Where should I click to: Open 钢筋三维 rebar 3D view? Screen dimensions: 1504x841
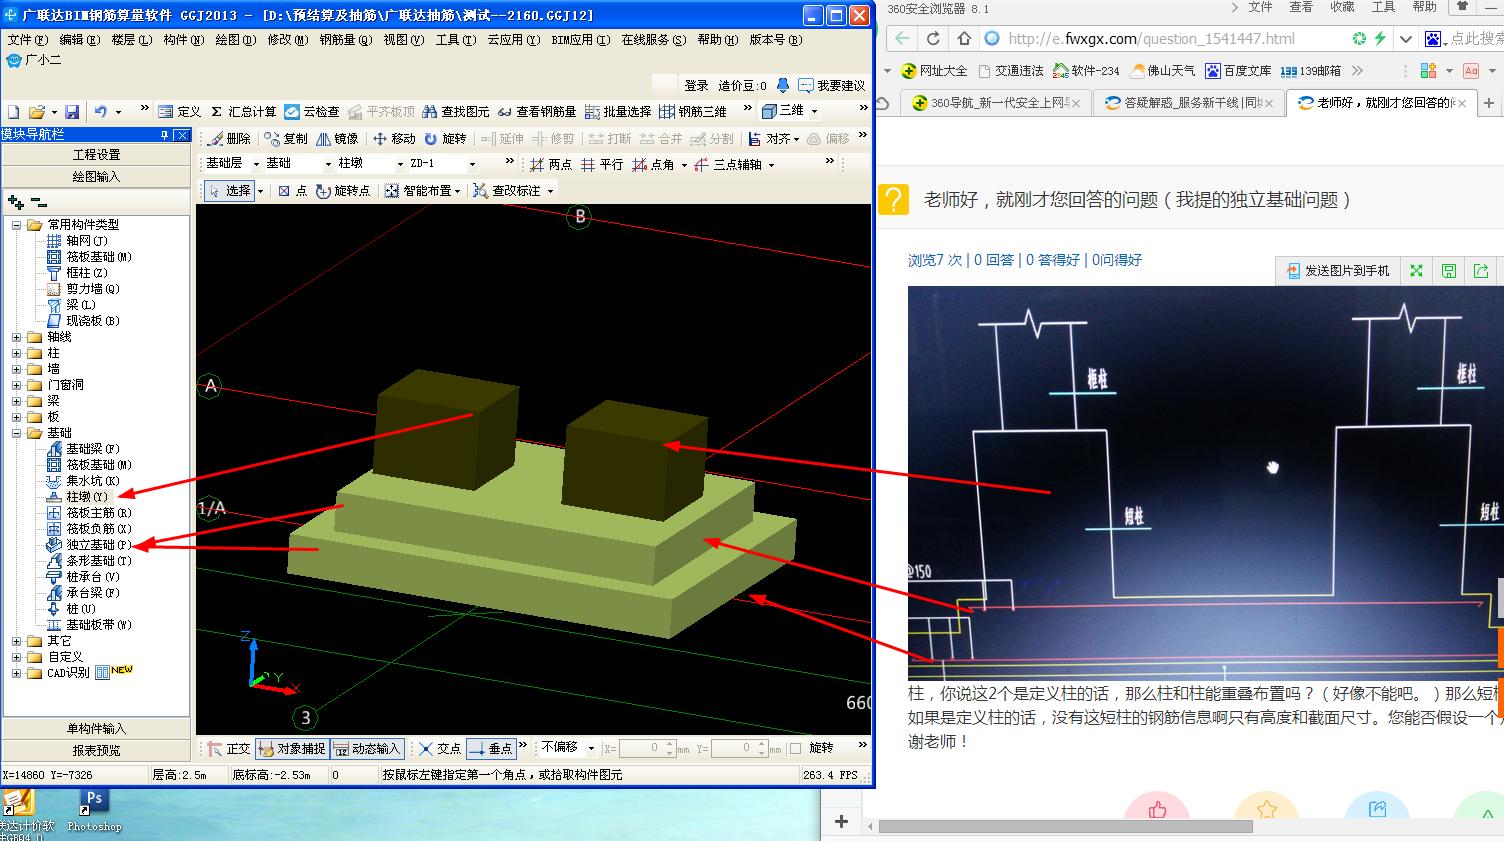(x=693, y=112)
